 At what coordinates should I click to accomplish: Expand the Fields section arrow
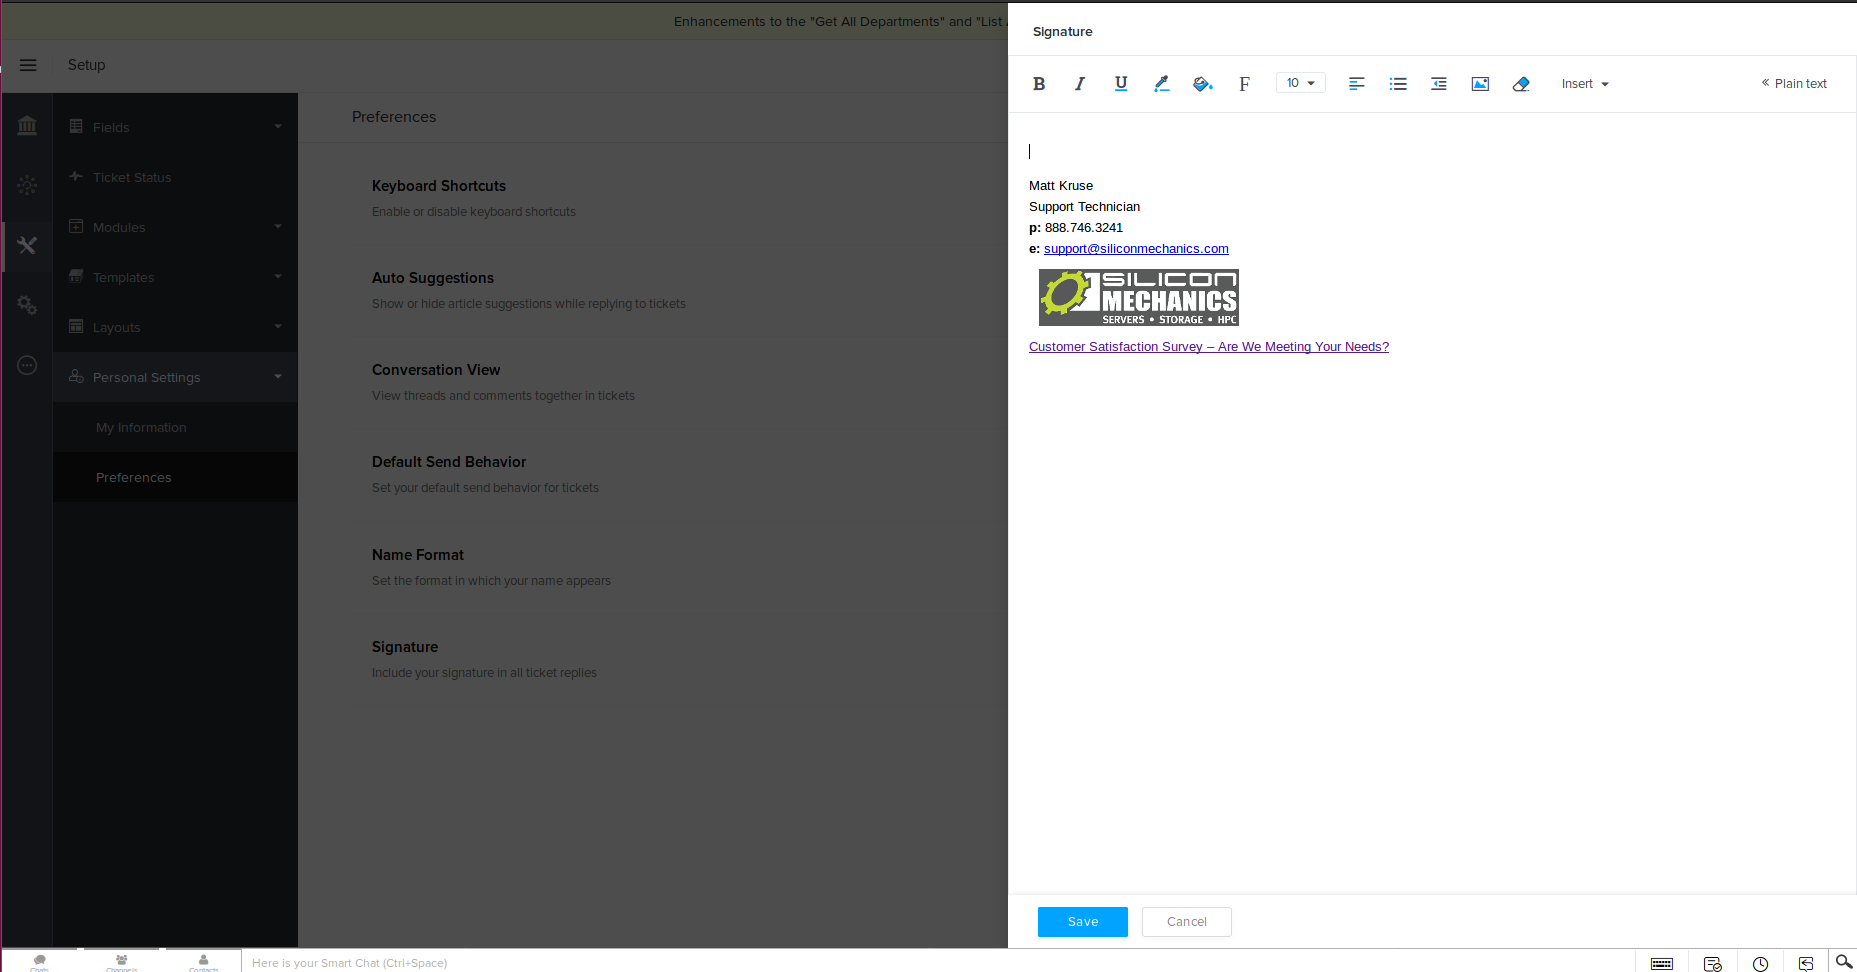tap(278, 127)
